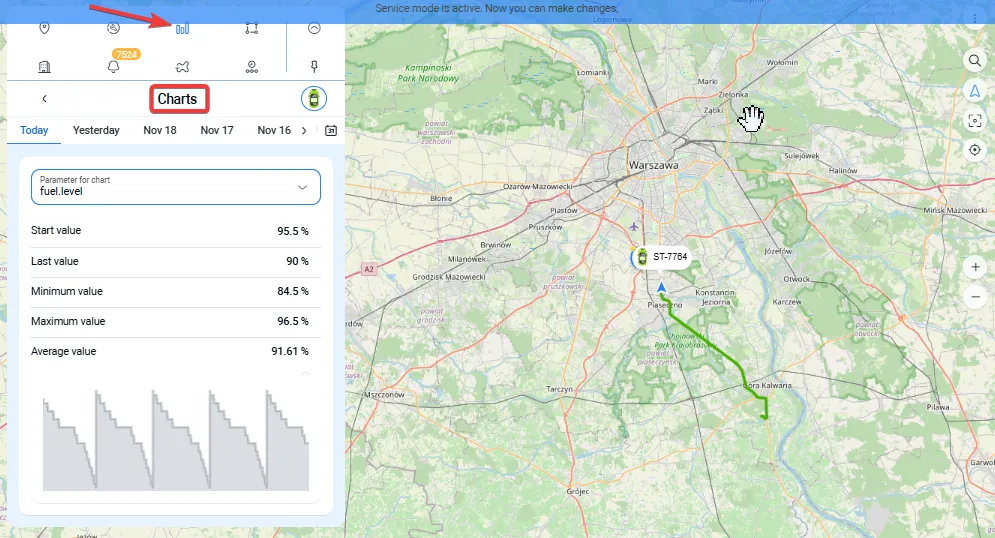Click the Last value 90 % row
This screenshot has height=538, width=995.
(x=176, y=261)
